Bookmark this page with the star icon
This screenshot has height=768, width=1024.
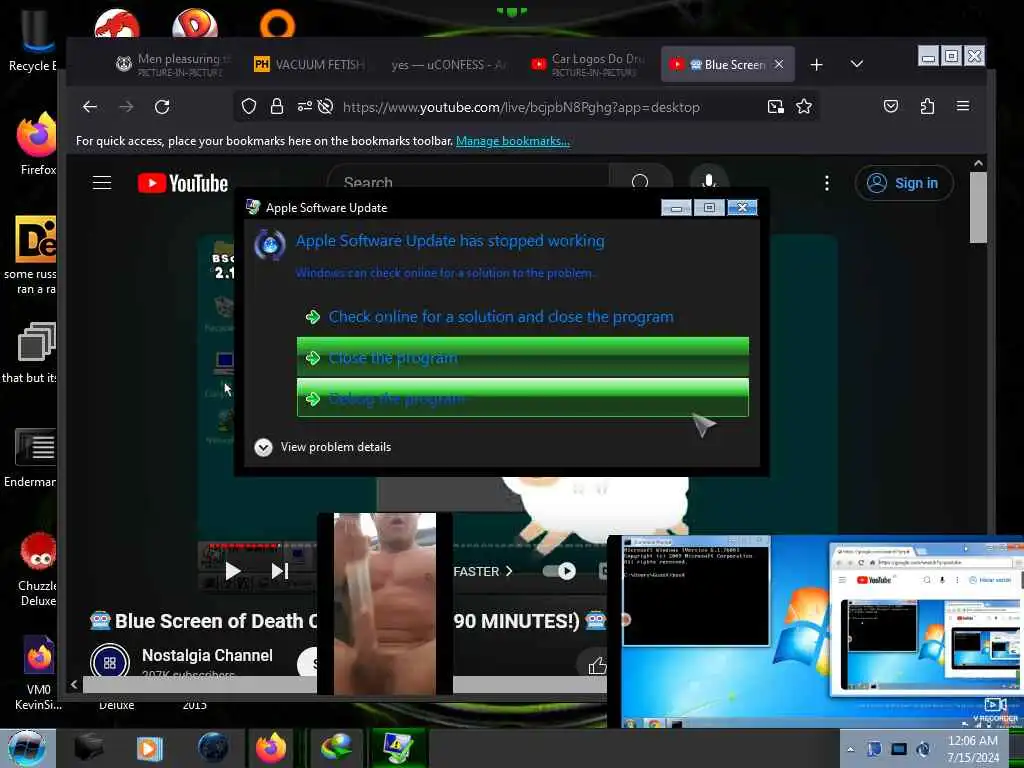tap(804, 106)
